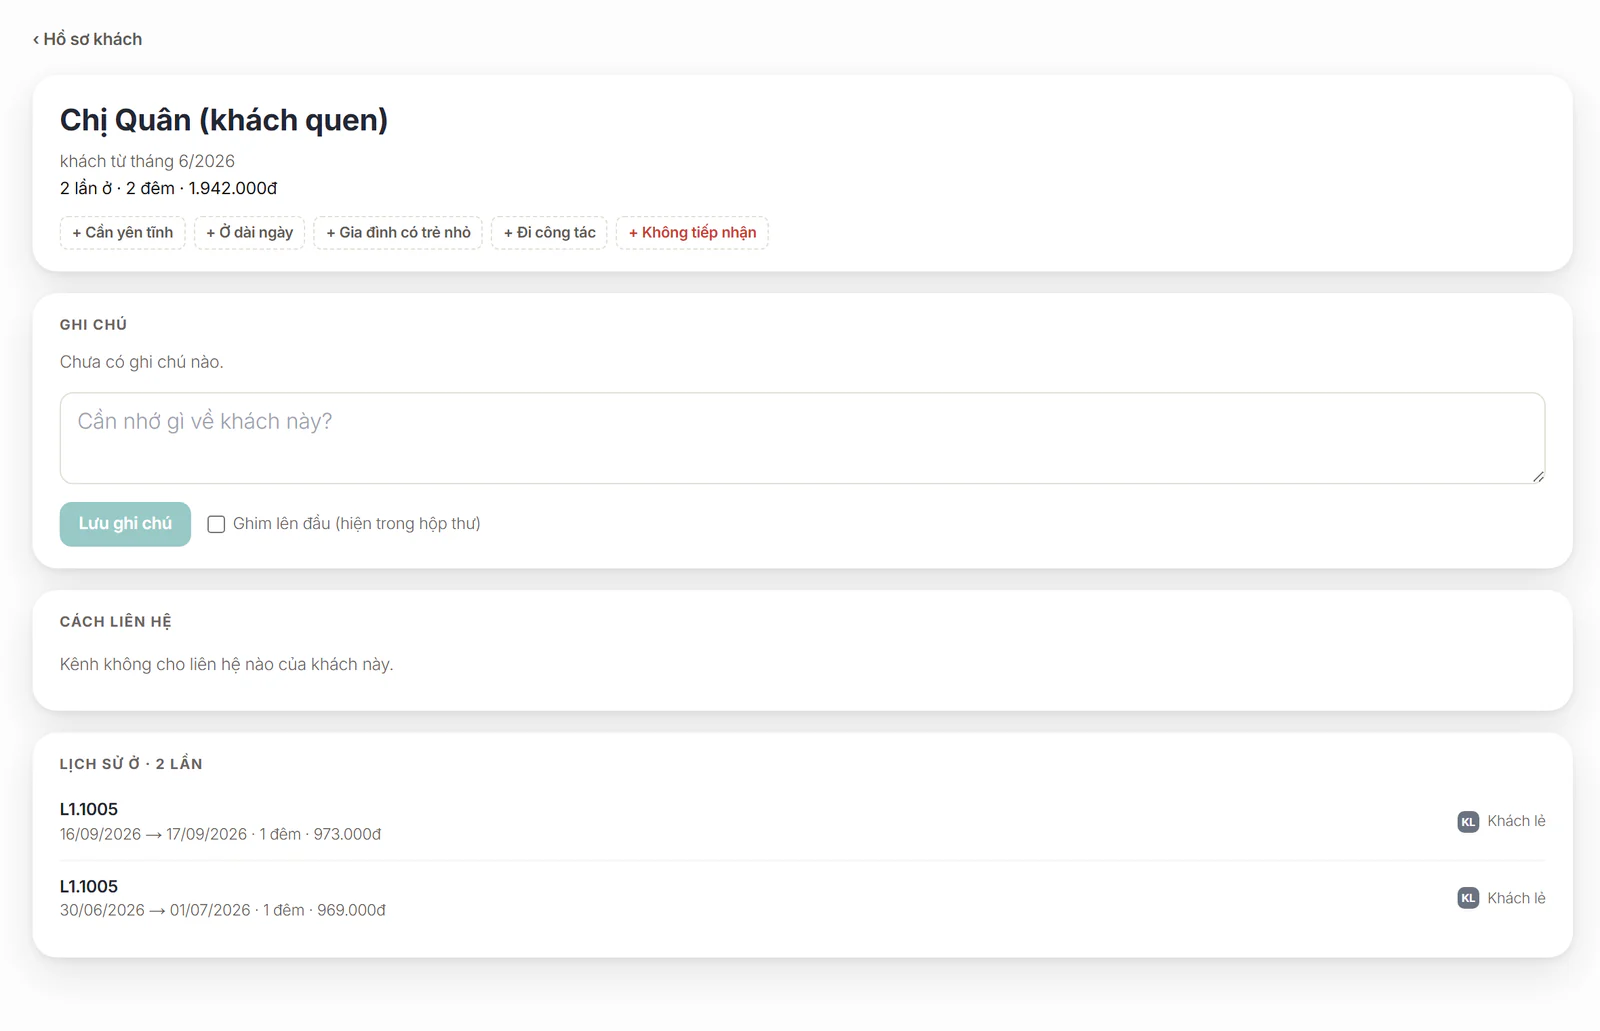Add the Gia đình có trẻ nhỏ tag
This screenshot has width=1600, height=1031.
(398, 233)
